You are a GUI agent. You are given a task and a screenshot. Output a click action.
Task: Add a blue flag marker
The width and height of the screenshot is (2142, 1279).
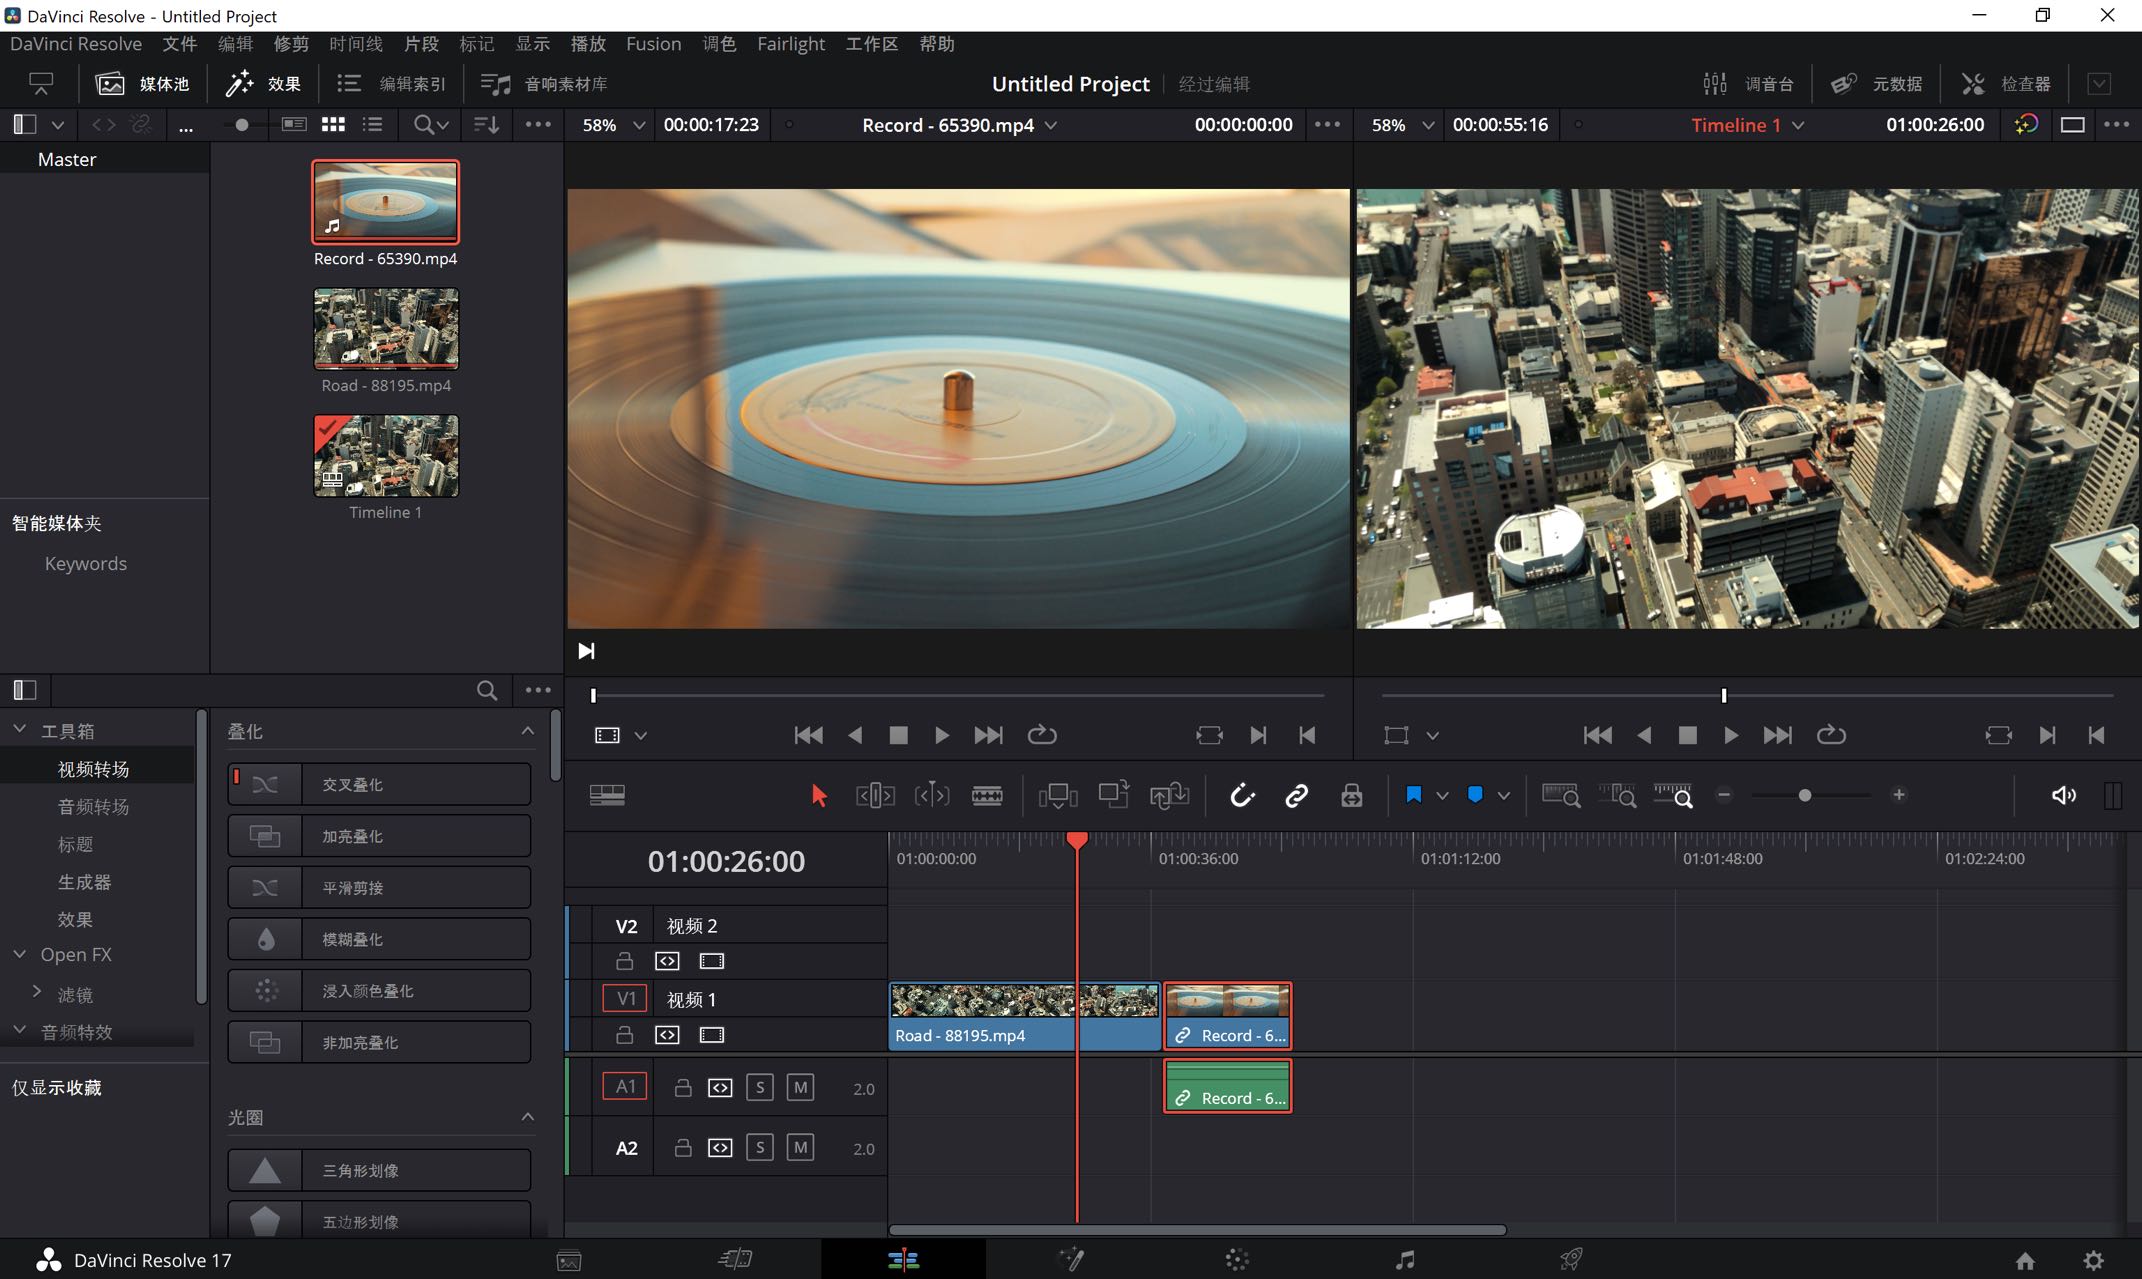[x=1413, y=795]
